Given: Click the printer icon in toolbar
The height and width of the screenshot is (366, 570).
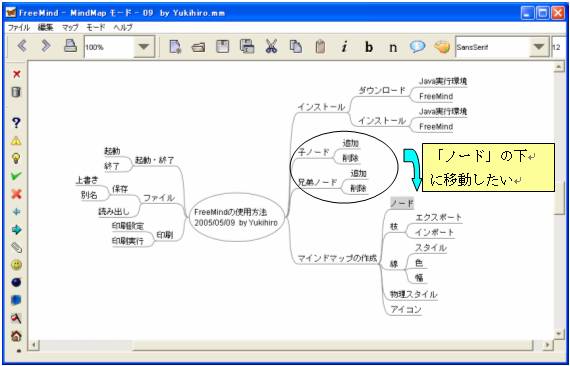Looking at the screenshot, I should coord(71,46).
